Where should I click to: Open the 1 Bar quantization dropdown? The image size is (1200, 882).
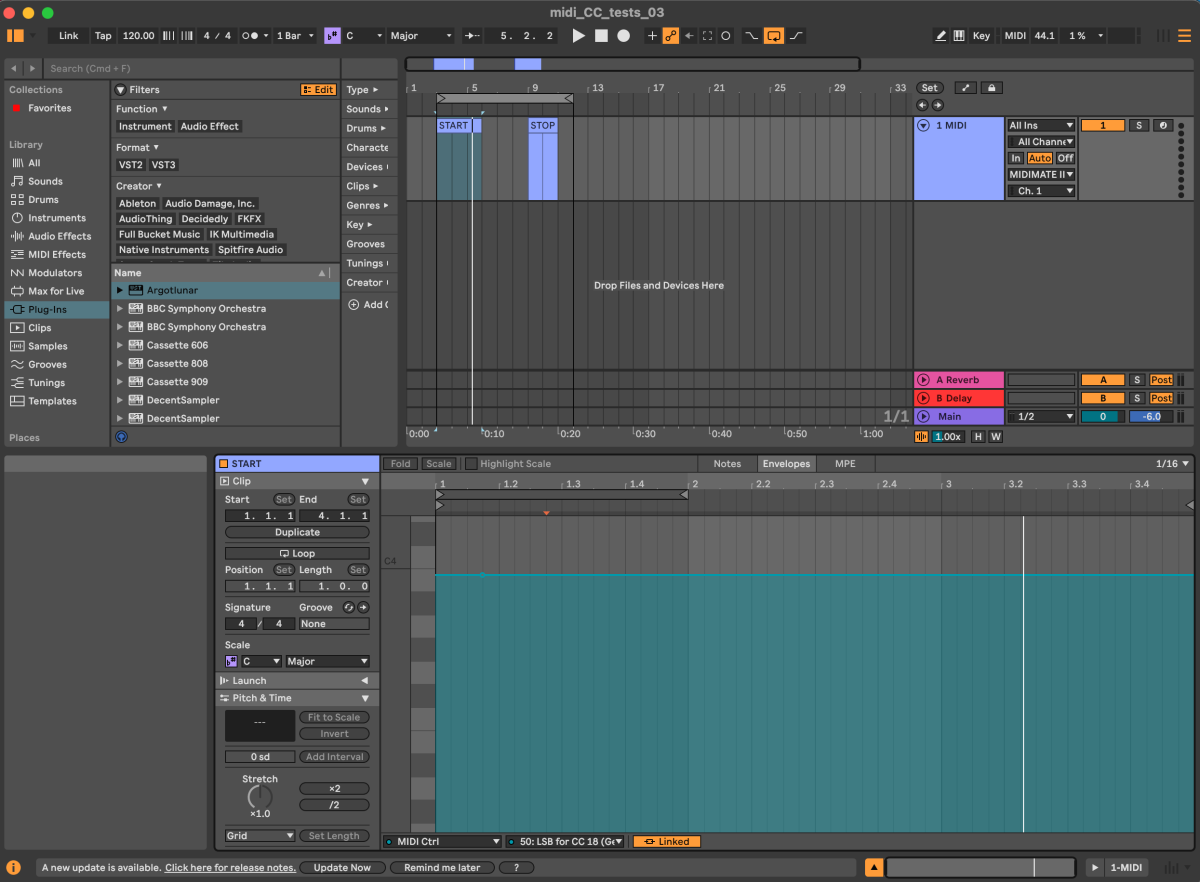click(295, 35)
